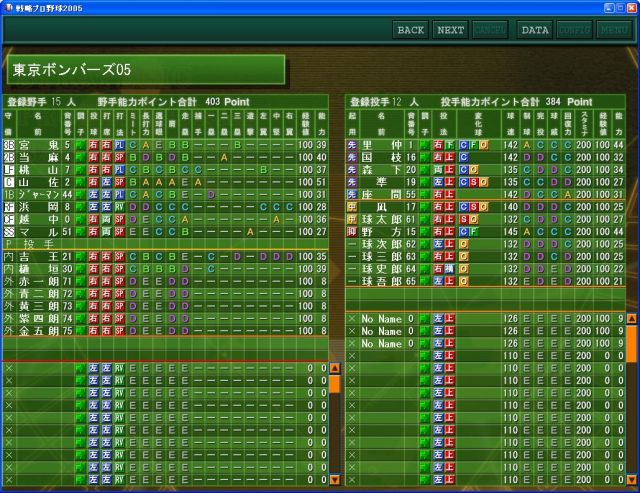Select pitcher name 球史郎

[x=382, y=269]
